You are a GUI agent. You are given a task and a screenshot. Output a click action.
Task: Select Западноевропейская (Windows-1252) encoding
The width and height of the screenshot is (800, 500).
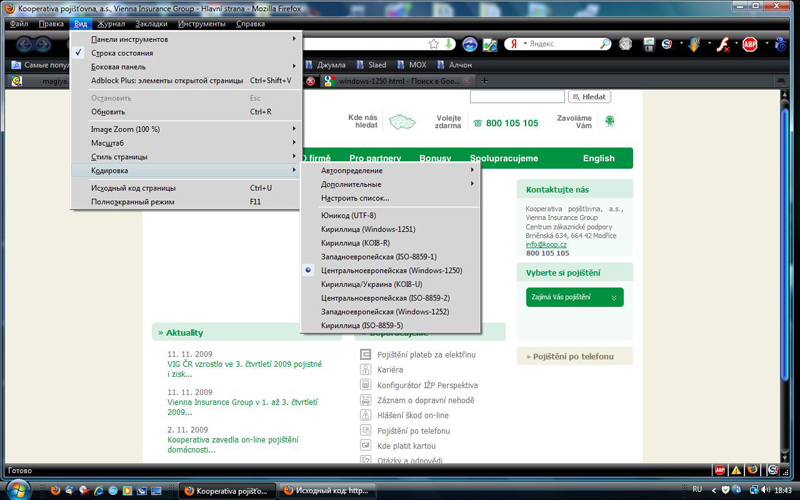[391, 312]
